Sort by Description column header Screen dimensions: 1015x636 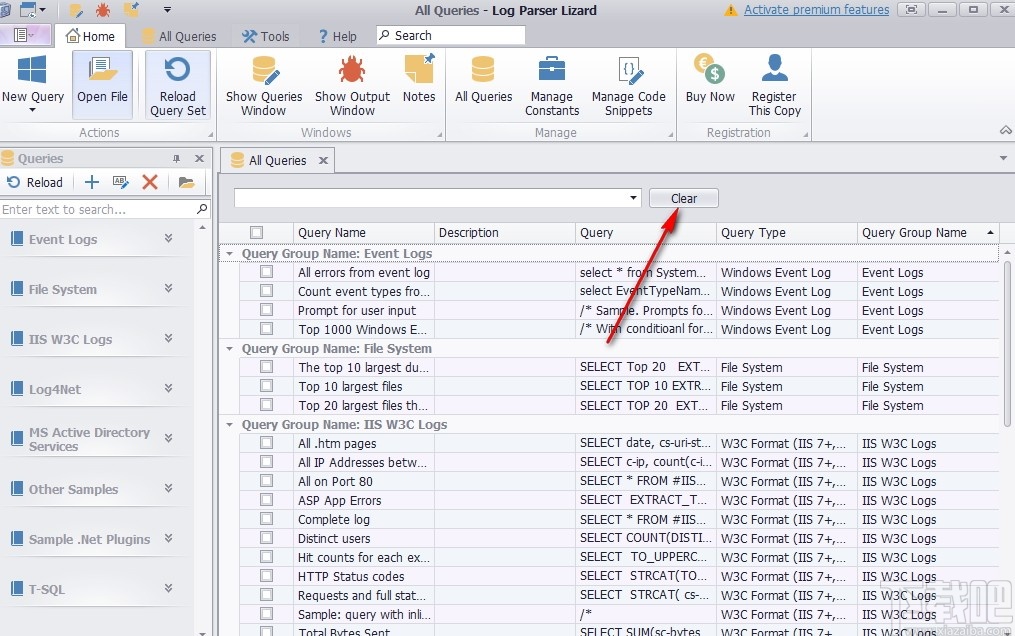(504, 232)
